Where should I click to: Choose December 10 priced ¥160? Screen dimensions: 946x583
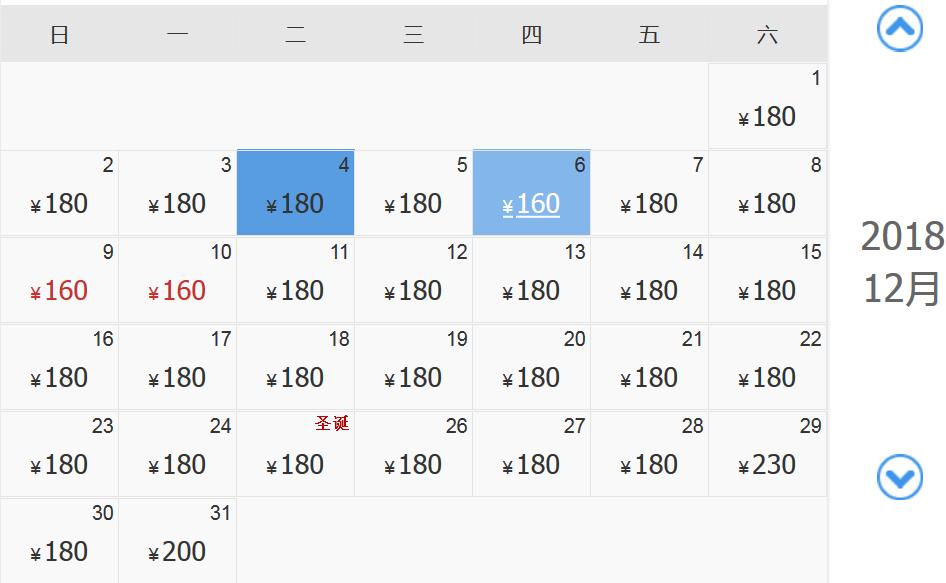tap(177, 280)
